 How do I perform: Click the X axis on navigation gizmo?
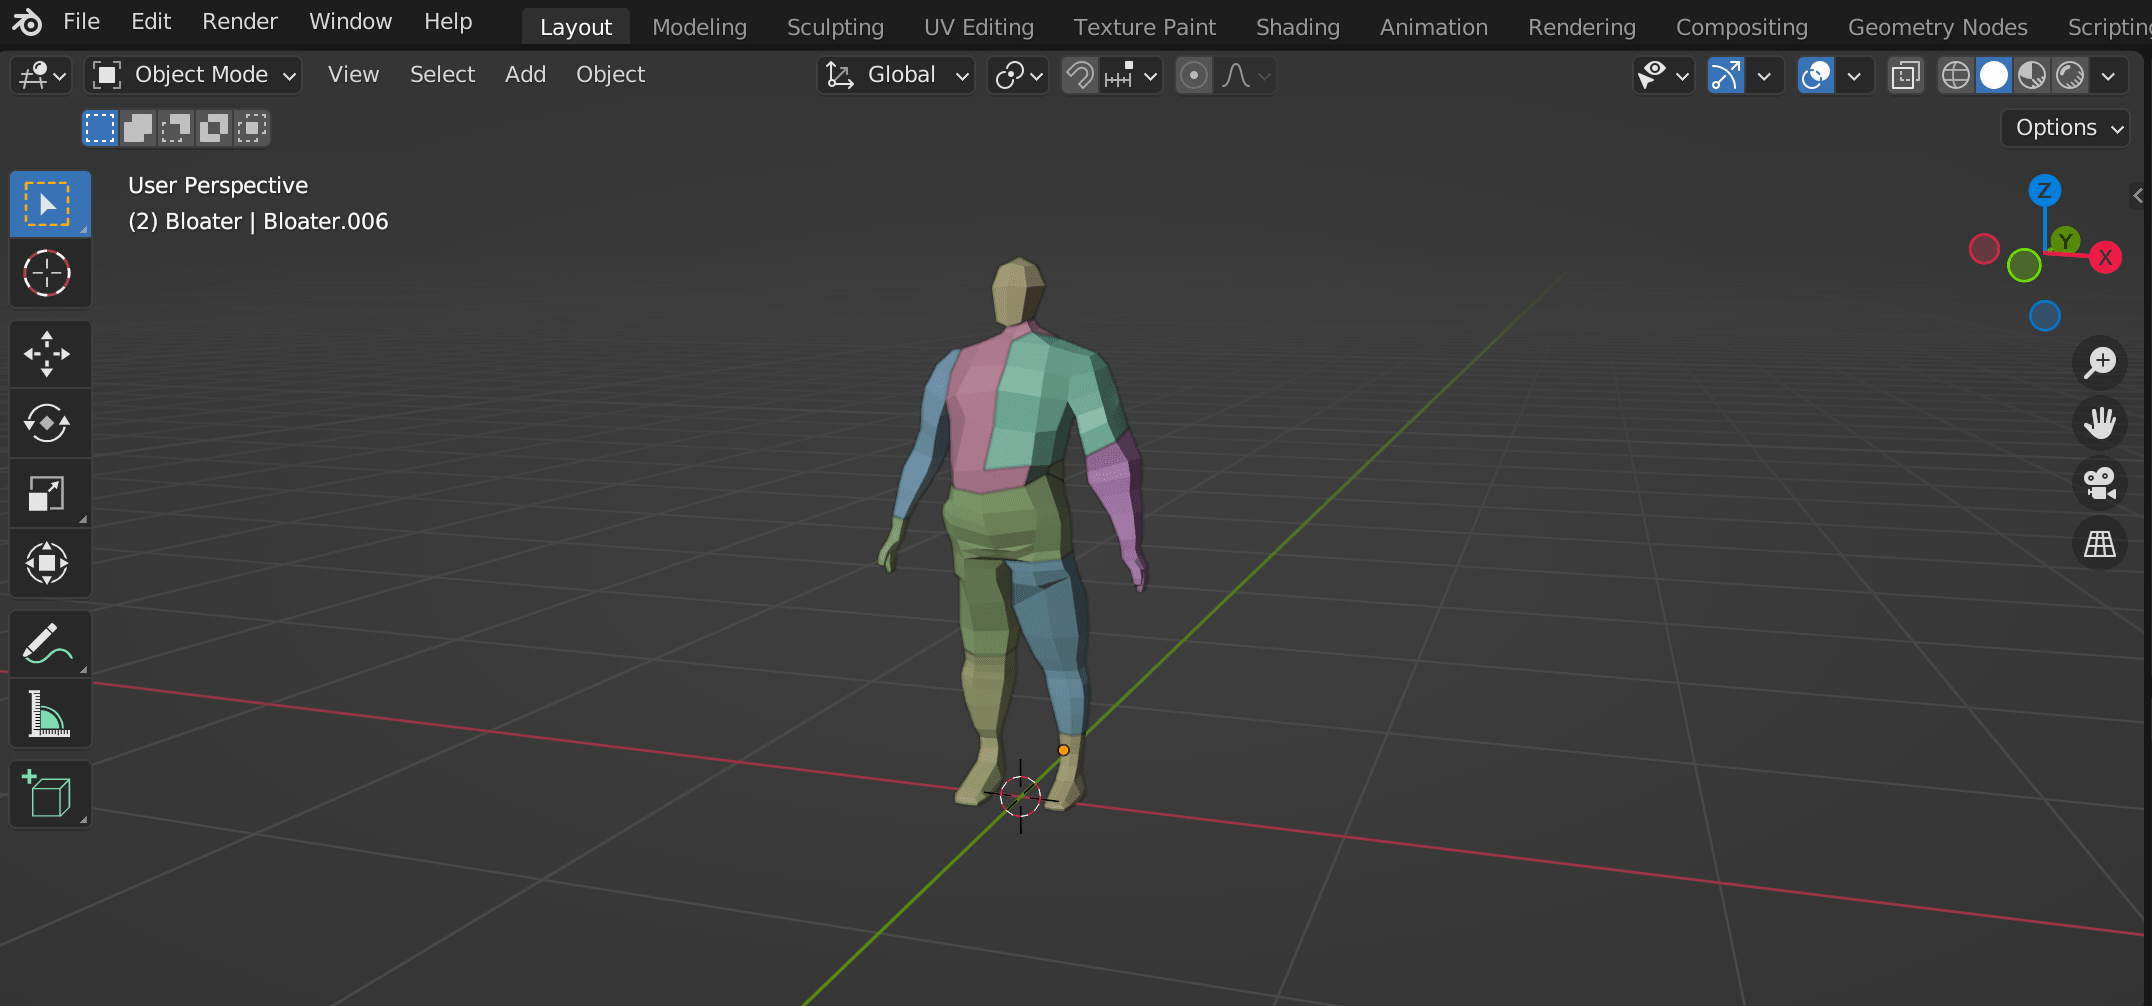(2105, 258)
